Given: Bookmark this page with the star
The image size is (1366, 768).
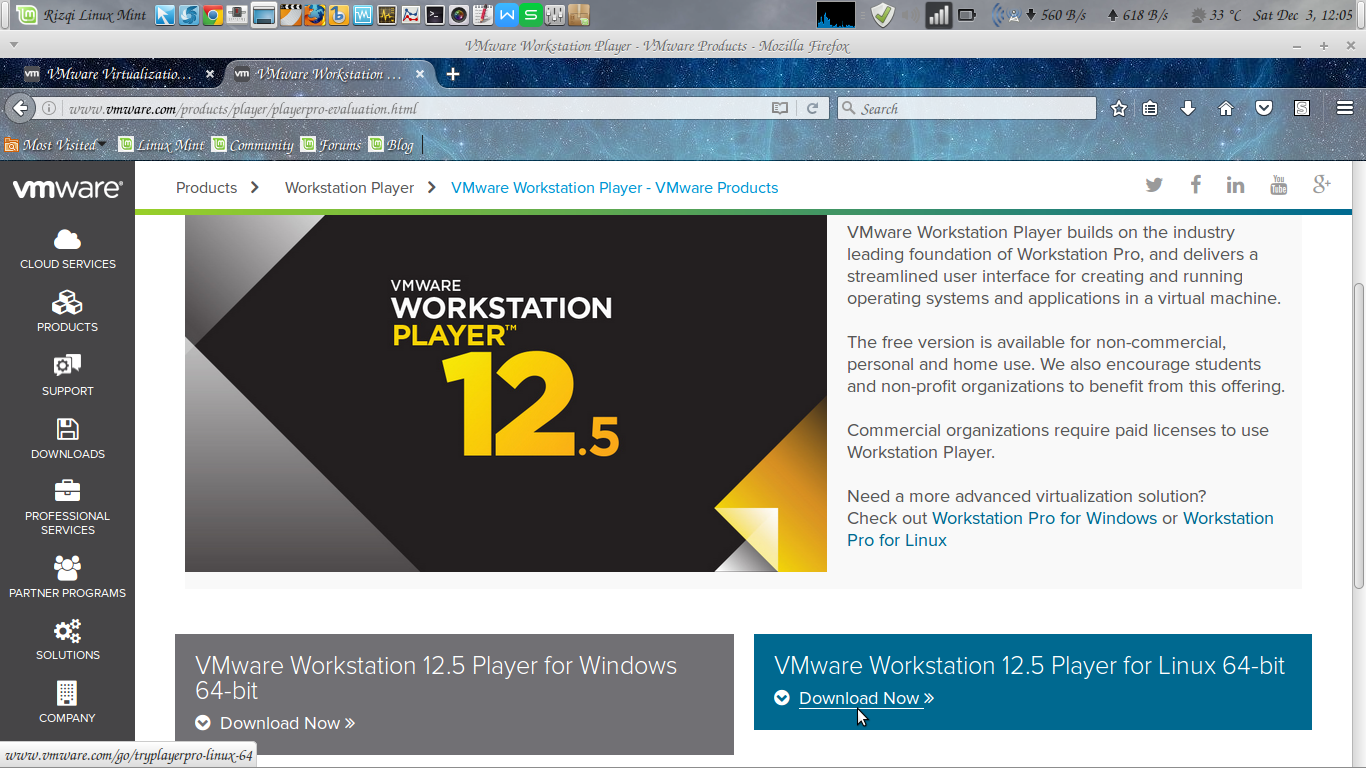Looking at the screenshot, I should (1119, 108).
